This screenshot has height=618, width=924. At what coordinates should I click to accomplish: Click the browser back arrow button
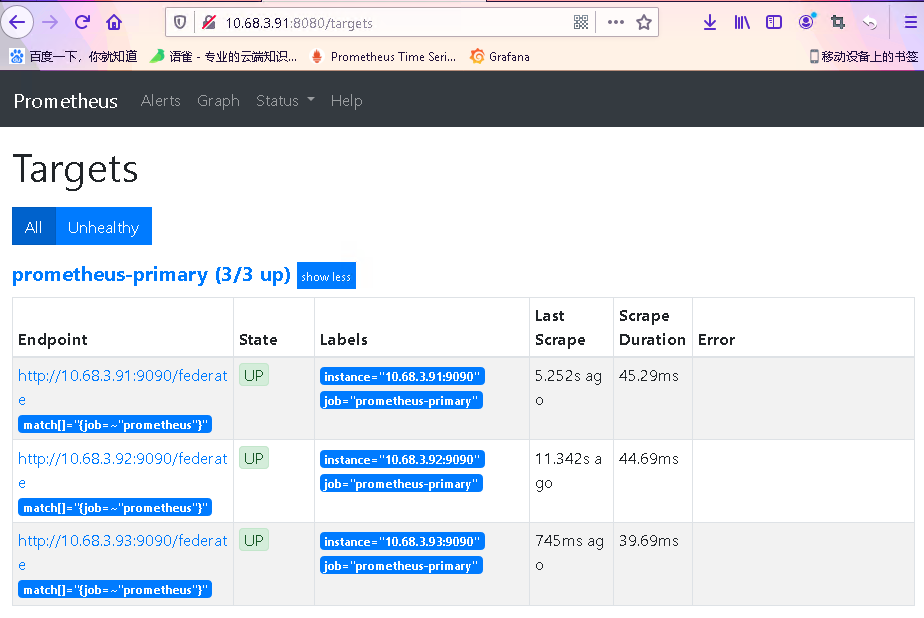[x=17, y=23]
